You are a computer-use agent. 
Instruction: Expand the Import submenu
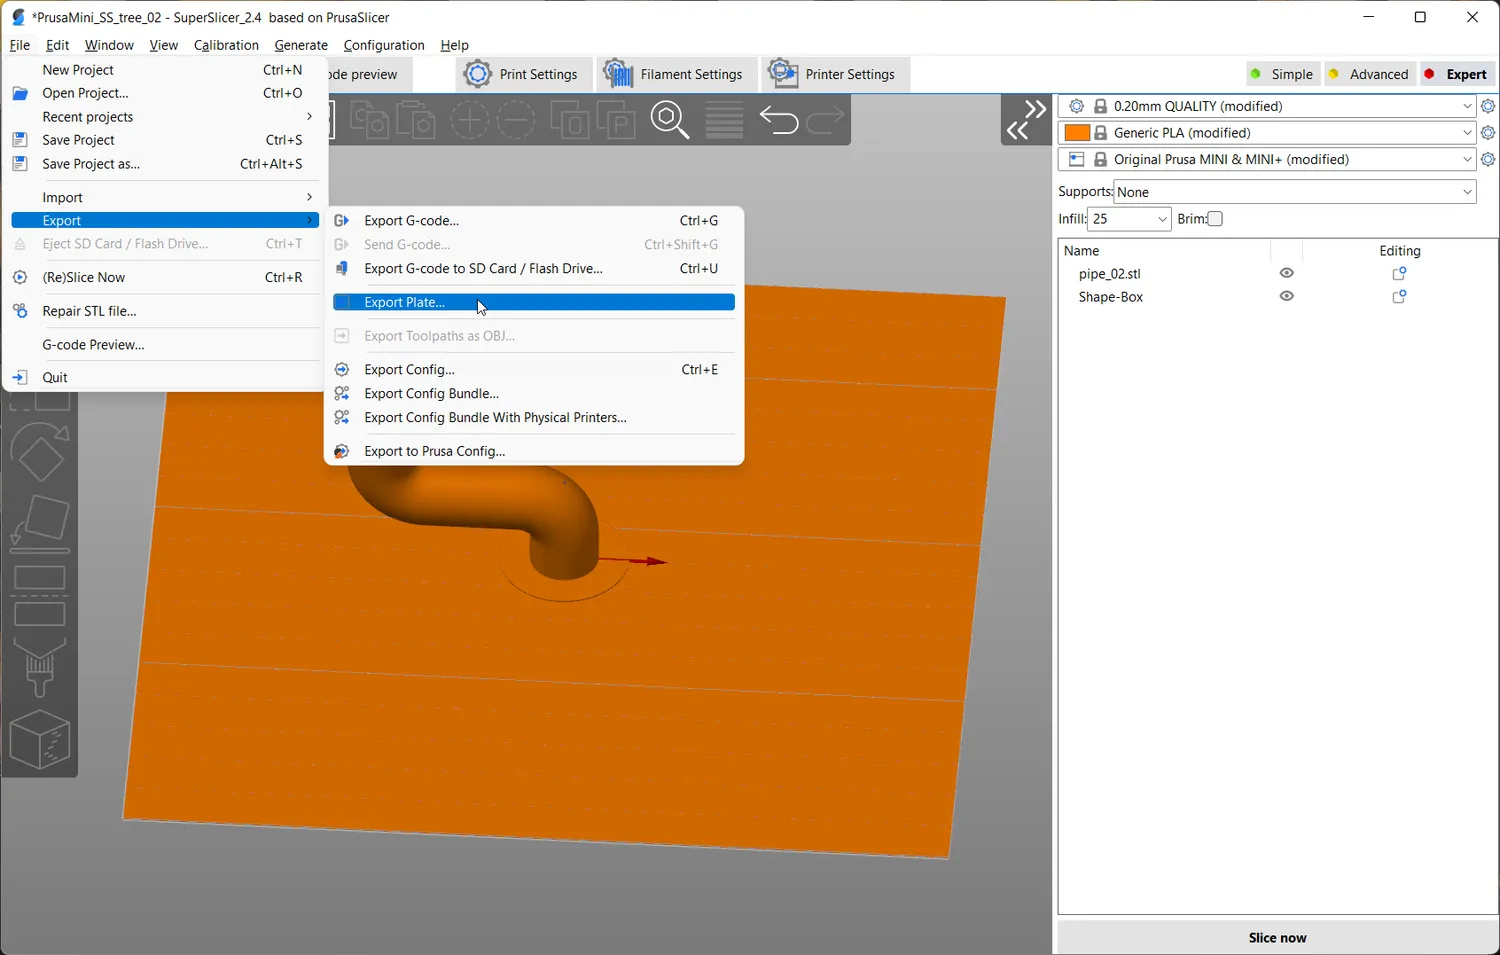tap(165, 198)
